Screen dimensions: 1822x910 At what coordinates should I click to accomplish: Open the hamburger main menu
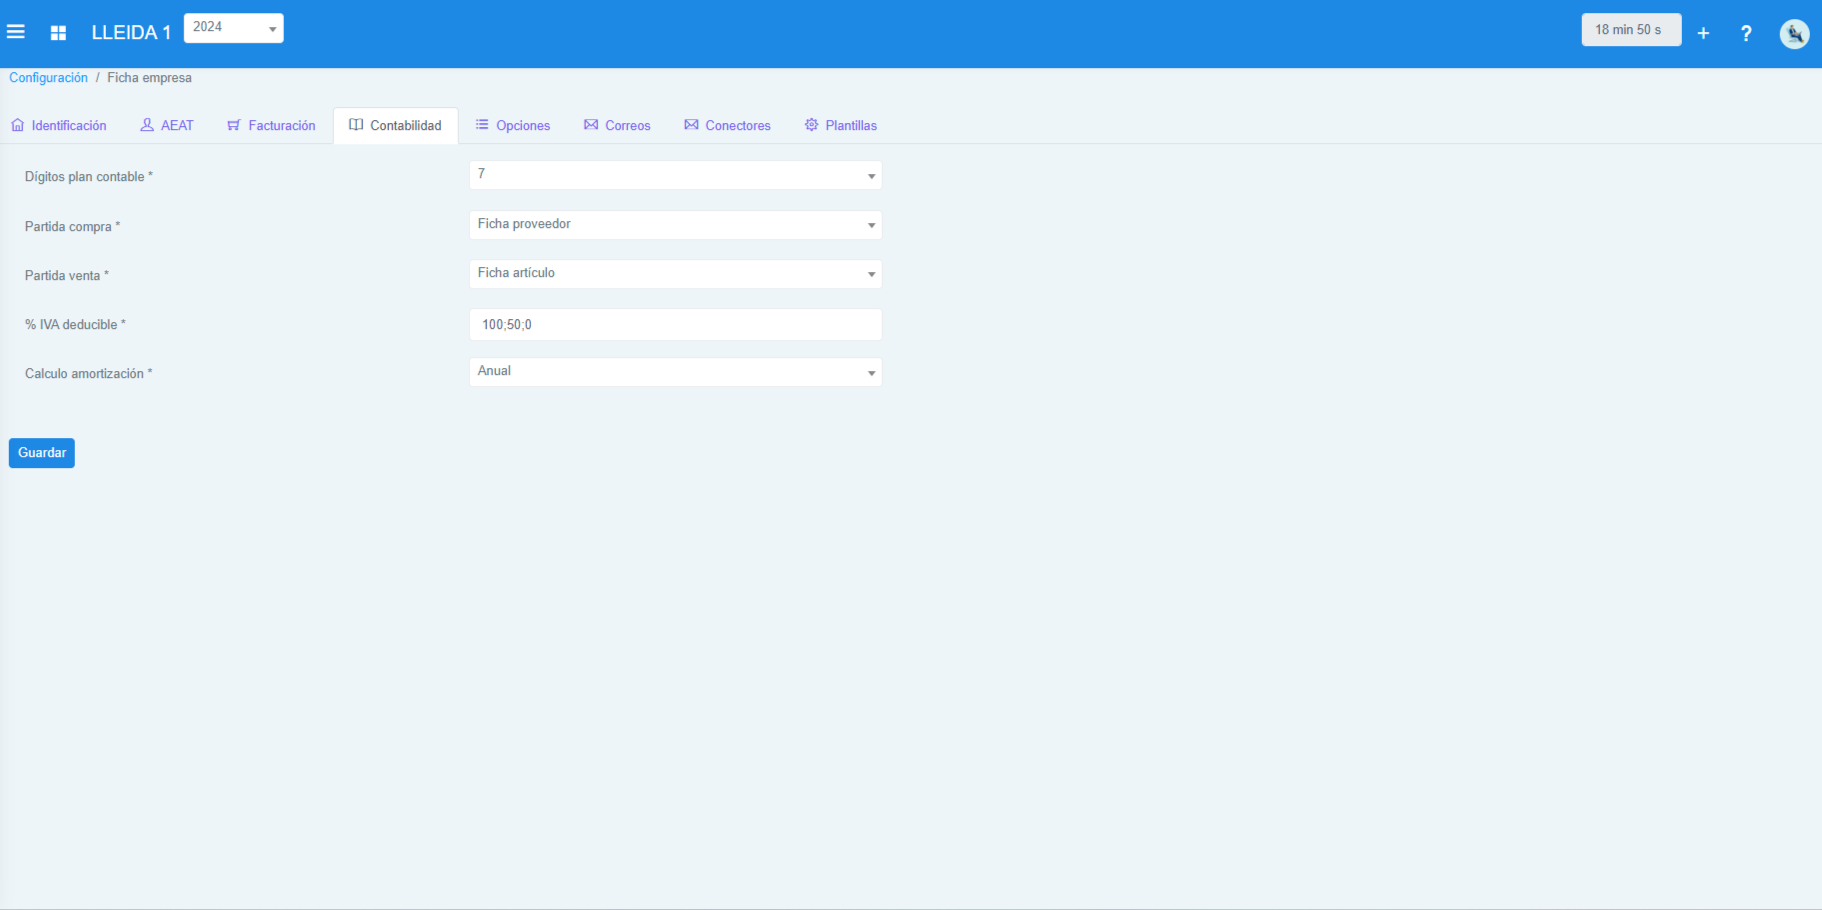coord(16,32)
